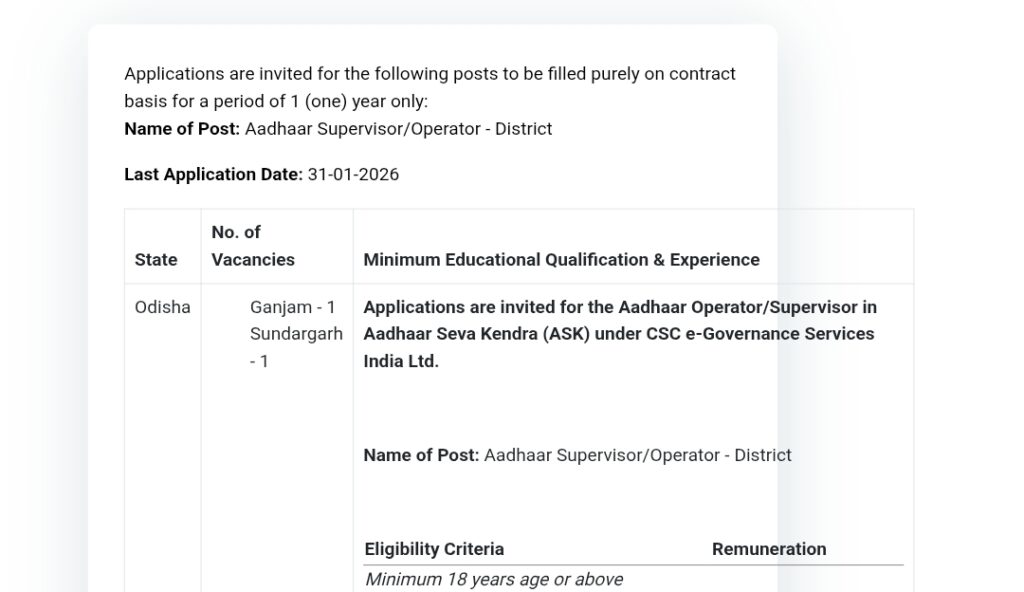Click the "Odisha" state cell

(x=162, y=307)
